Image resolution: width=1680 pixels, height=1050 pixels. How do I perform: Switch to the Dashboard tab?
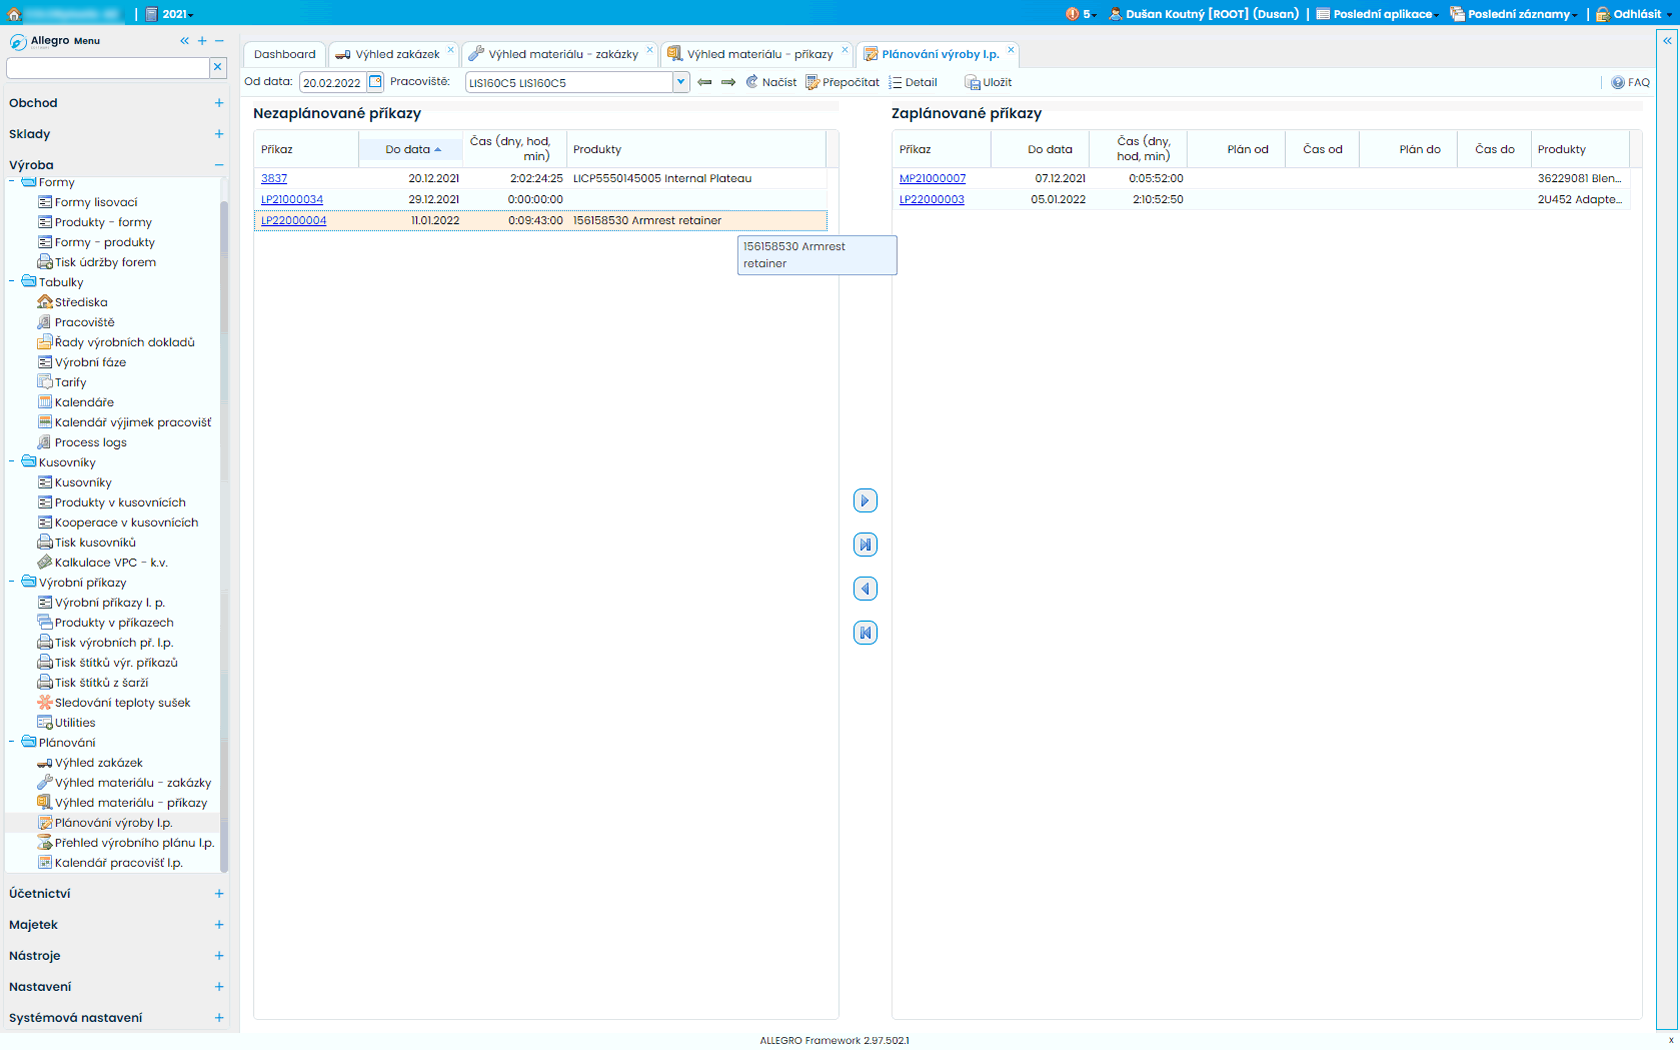[284, 54]
